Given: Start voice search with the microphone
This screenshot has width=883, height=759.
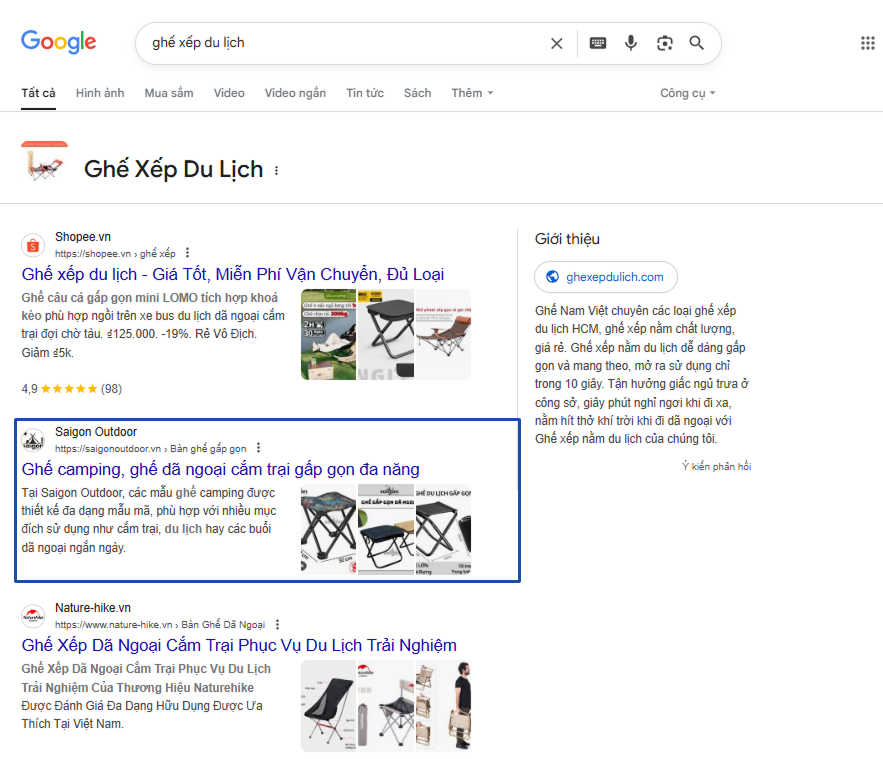Looking at the screenshot, I should [631, 43].
